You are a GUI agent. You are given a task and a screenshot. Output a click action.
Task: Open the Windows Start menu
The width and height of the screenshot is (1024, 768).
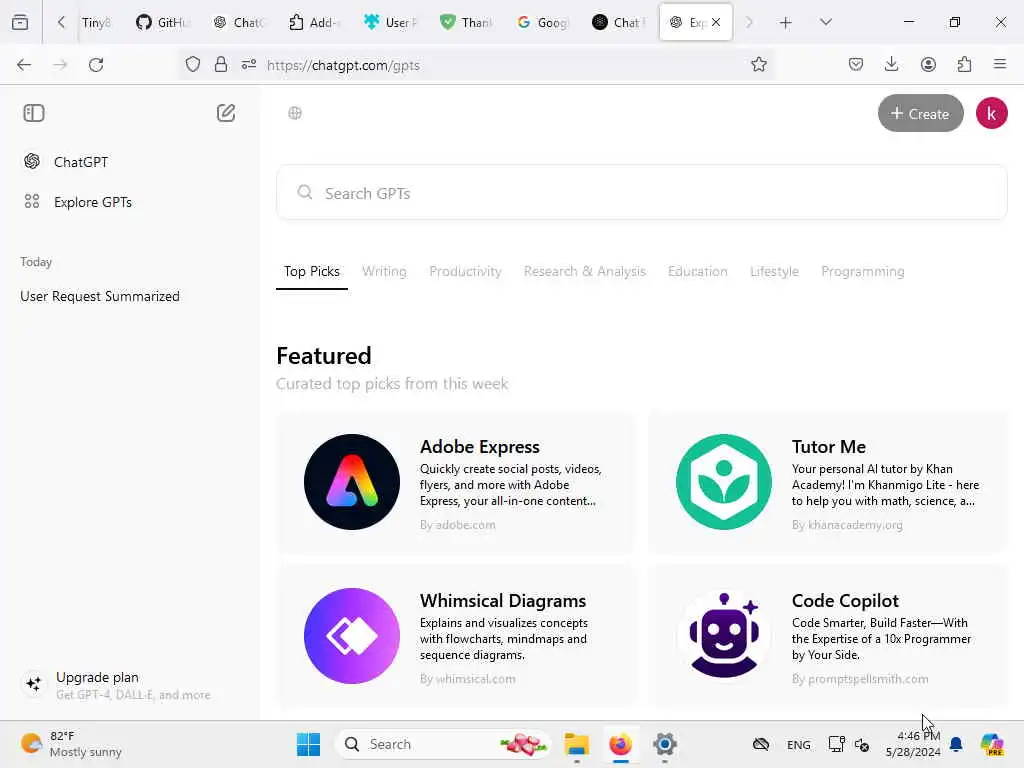[x=308, y=744]
